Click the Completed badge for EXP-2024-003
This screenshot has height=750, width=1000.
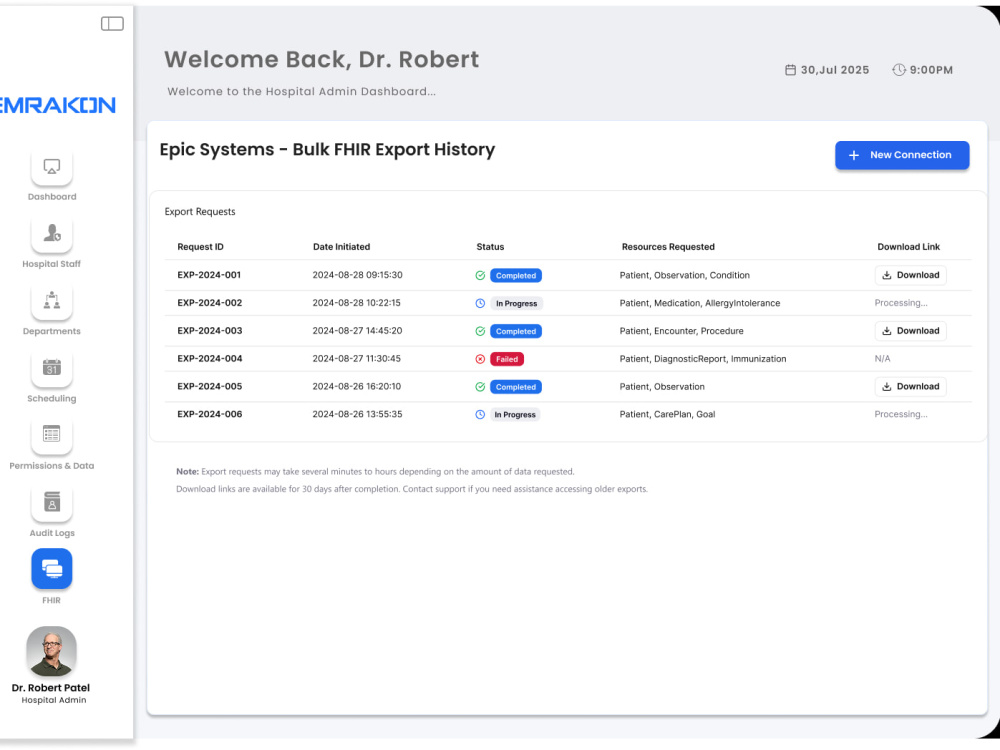pos(516,331)
